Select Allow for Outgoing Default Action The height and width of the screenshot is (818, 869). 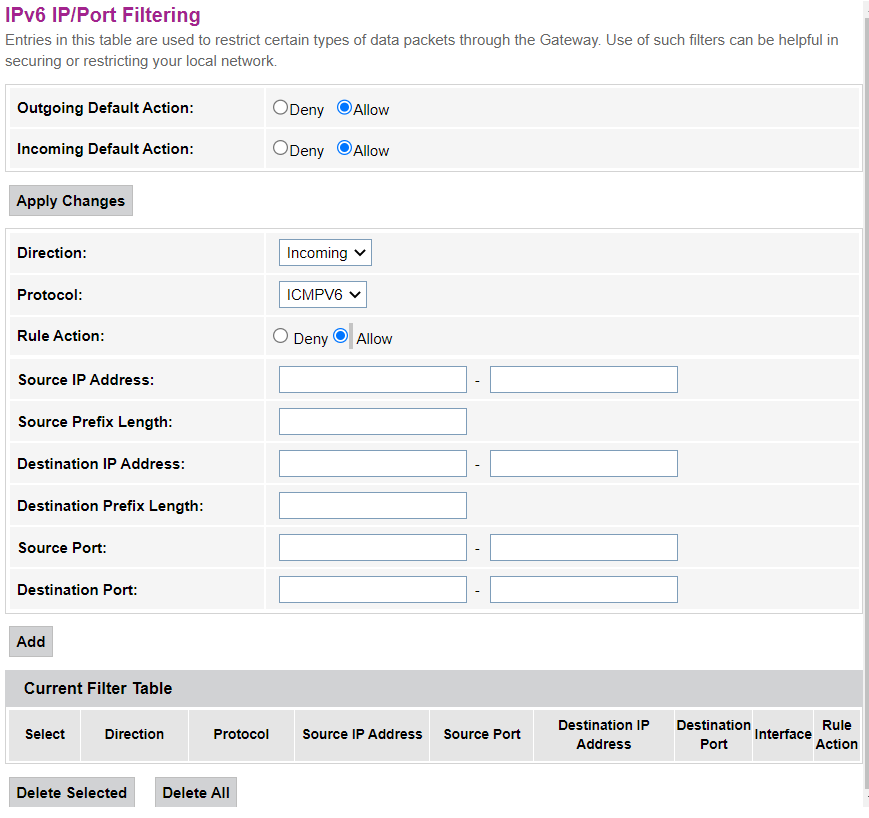coord(344,108)
